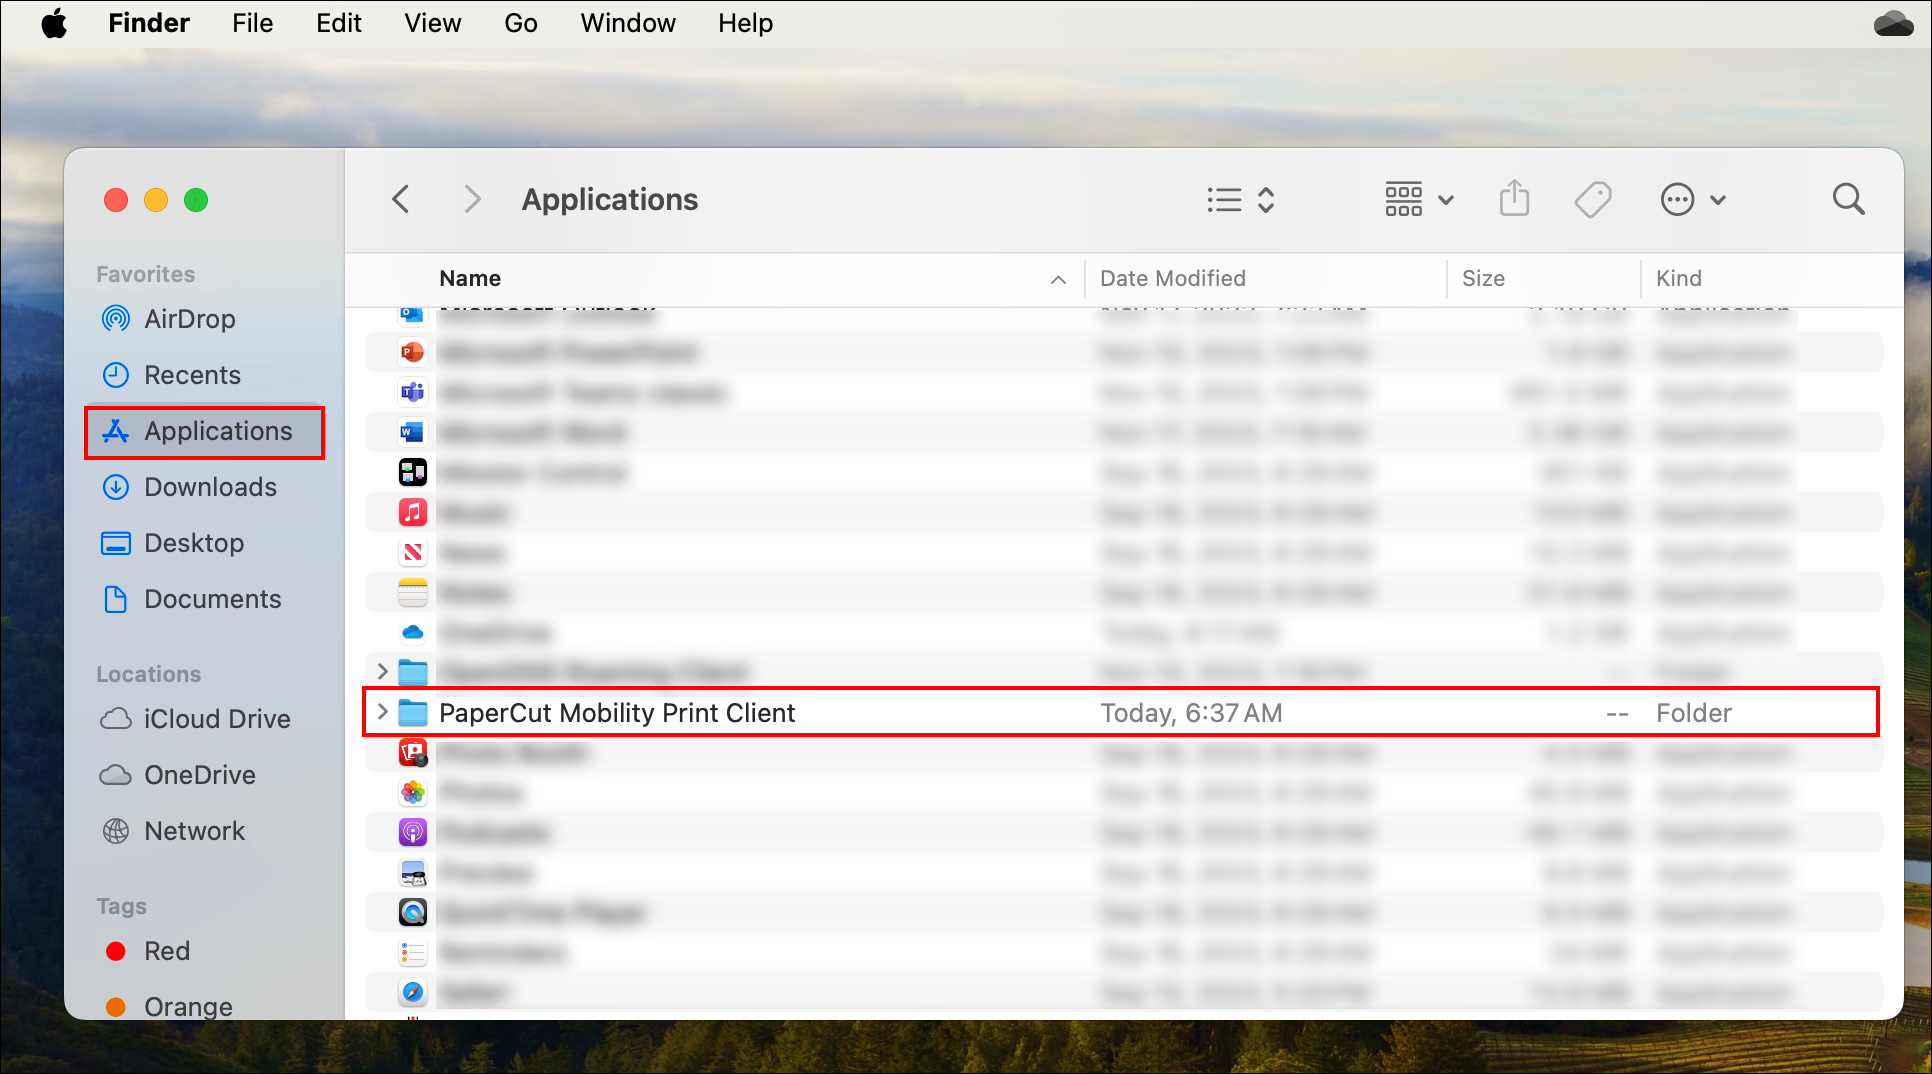This screenshot has height=1074, width=1932.
Task: Click the PowerPoint app icon
Action: 413,352
